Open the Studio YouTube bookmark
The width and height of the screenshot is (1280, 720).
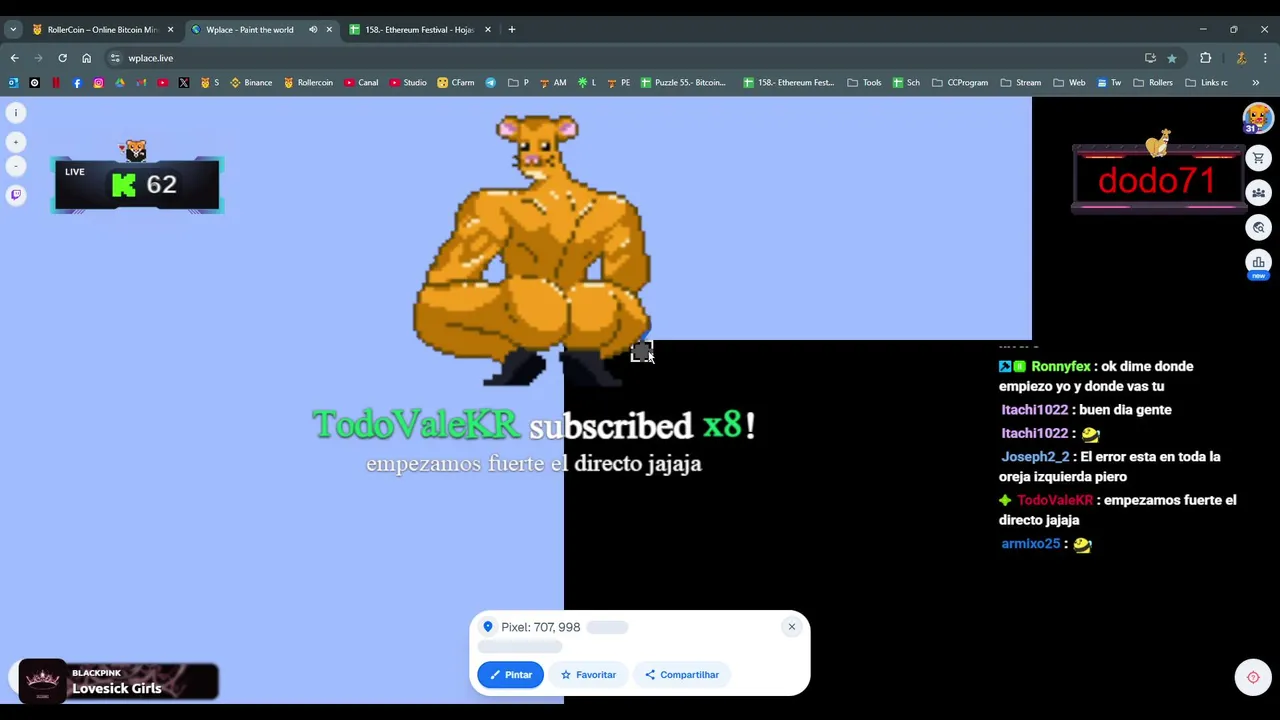[x=408, y=83]
